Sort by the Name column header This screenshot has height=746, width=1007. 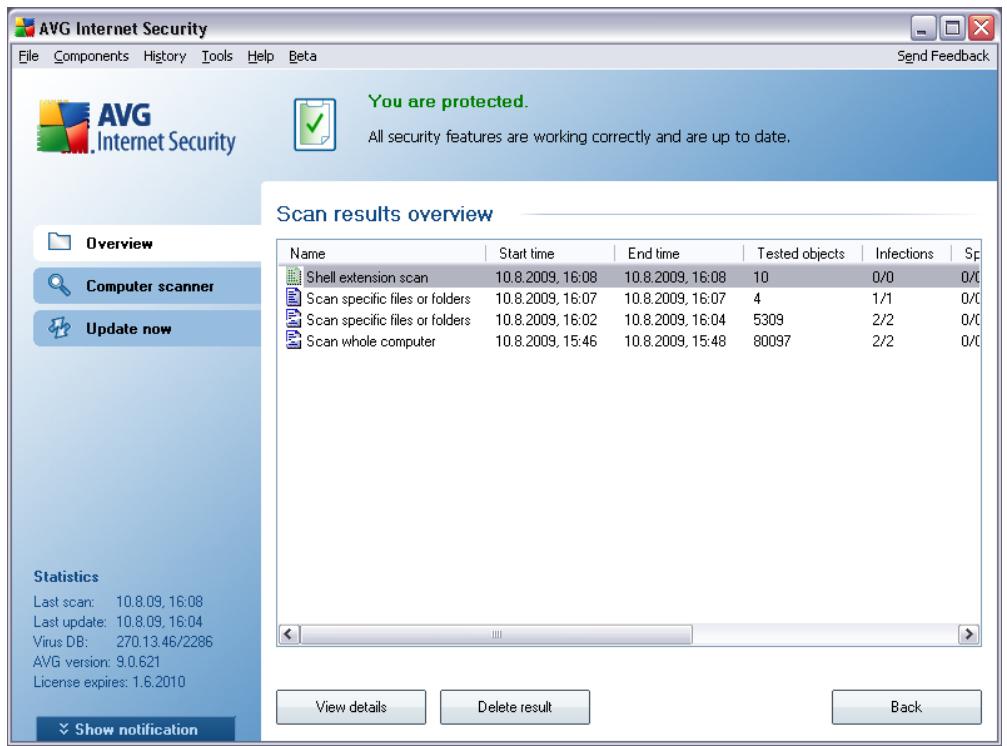(x=382, y=253)
